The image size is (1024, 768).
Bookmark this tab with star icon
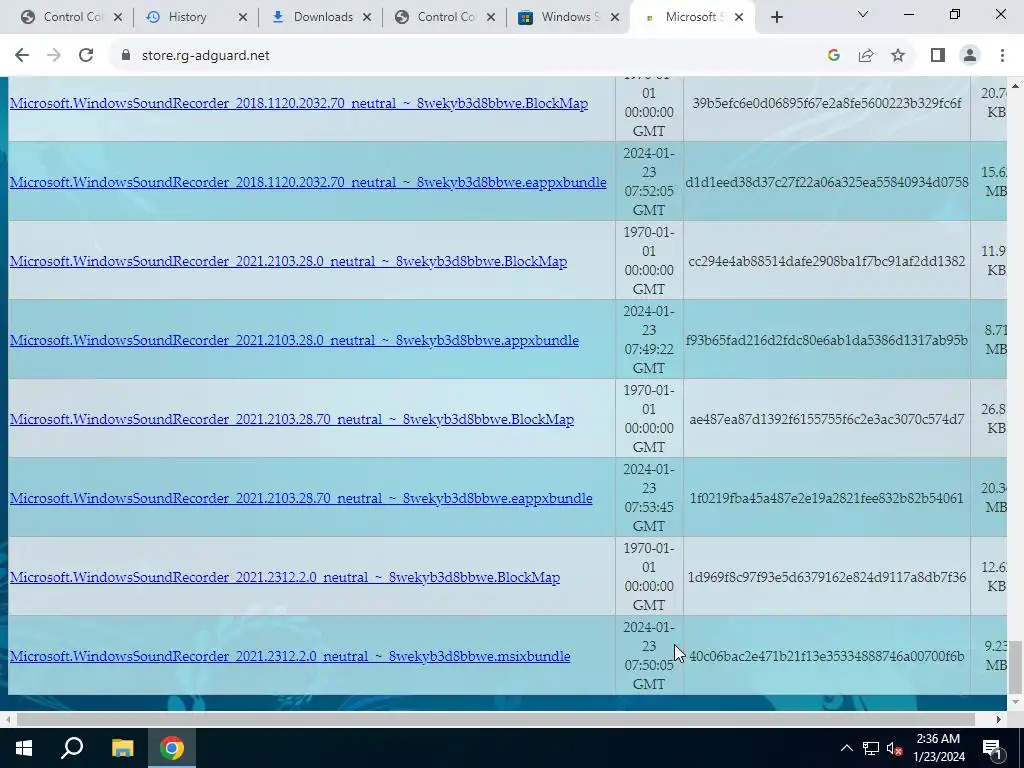pyautogui.click(x=898, y=56)
